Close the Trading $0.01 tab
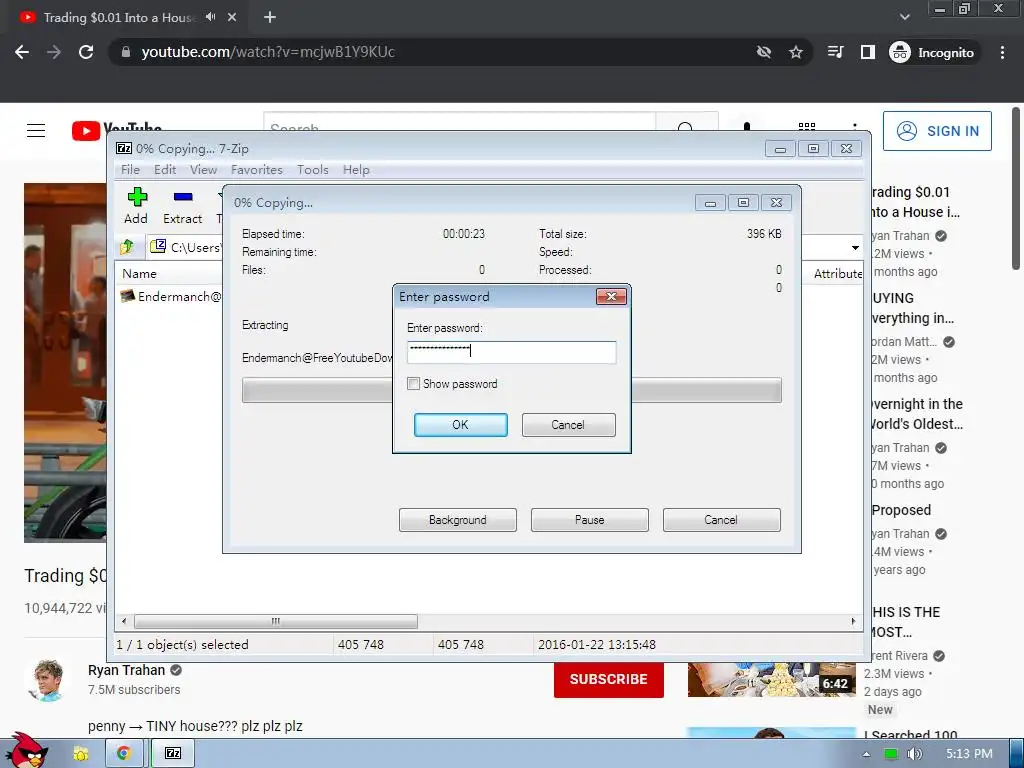Viewport: 1024px width, 768px height. [232, 18]
